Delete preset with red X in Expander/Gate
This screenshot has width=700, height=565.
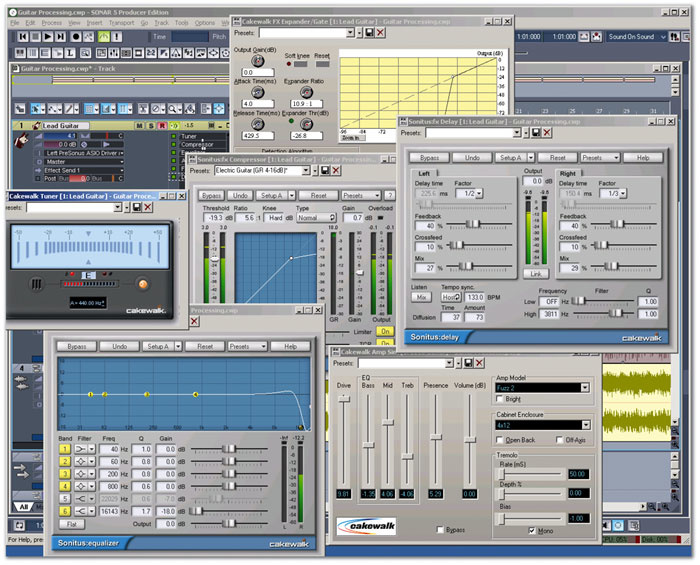[x=380, y=33]
